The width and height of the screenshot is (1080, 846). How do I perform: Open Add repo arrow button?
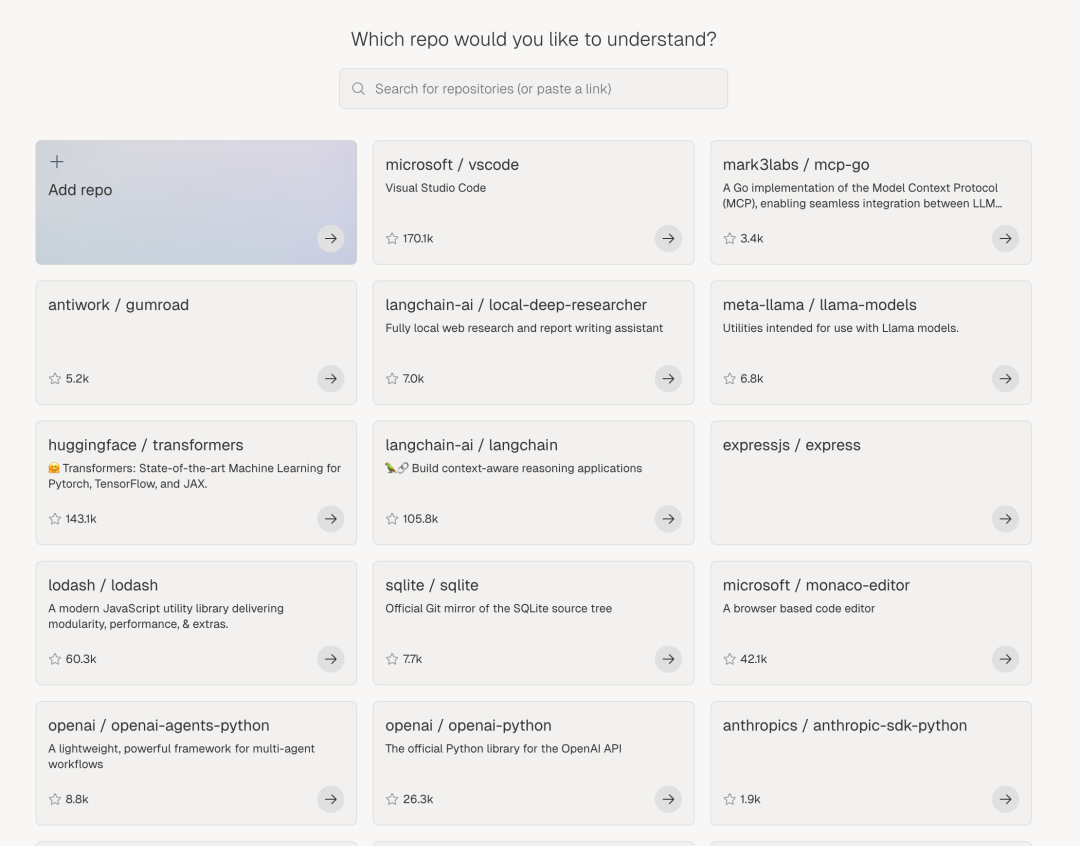(x=331, y=238)
